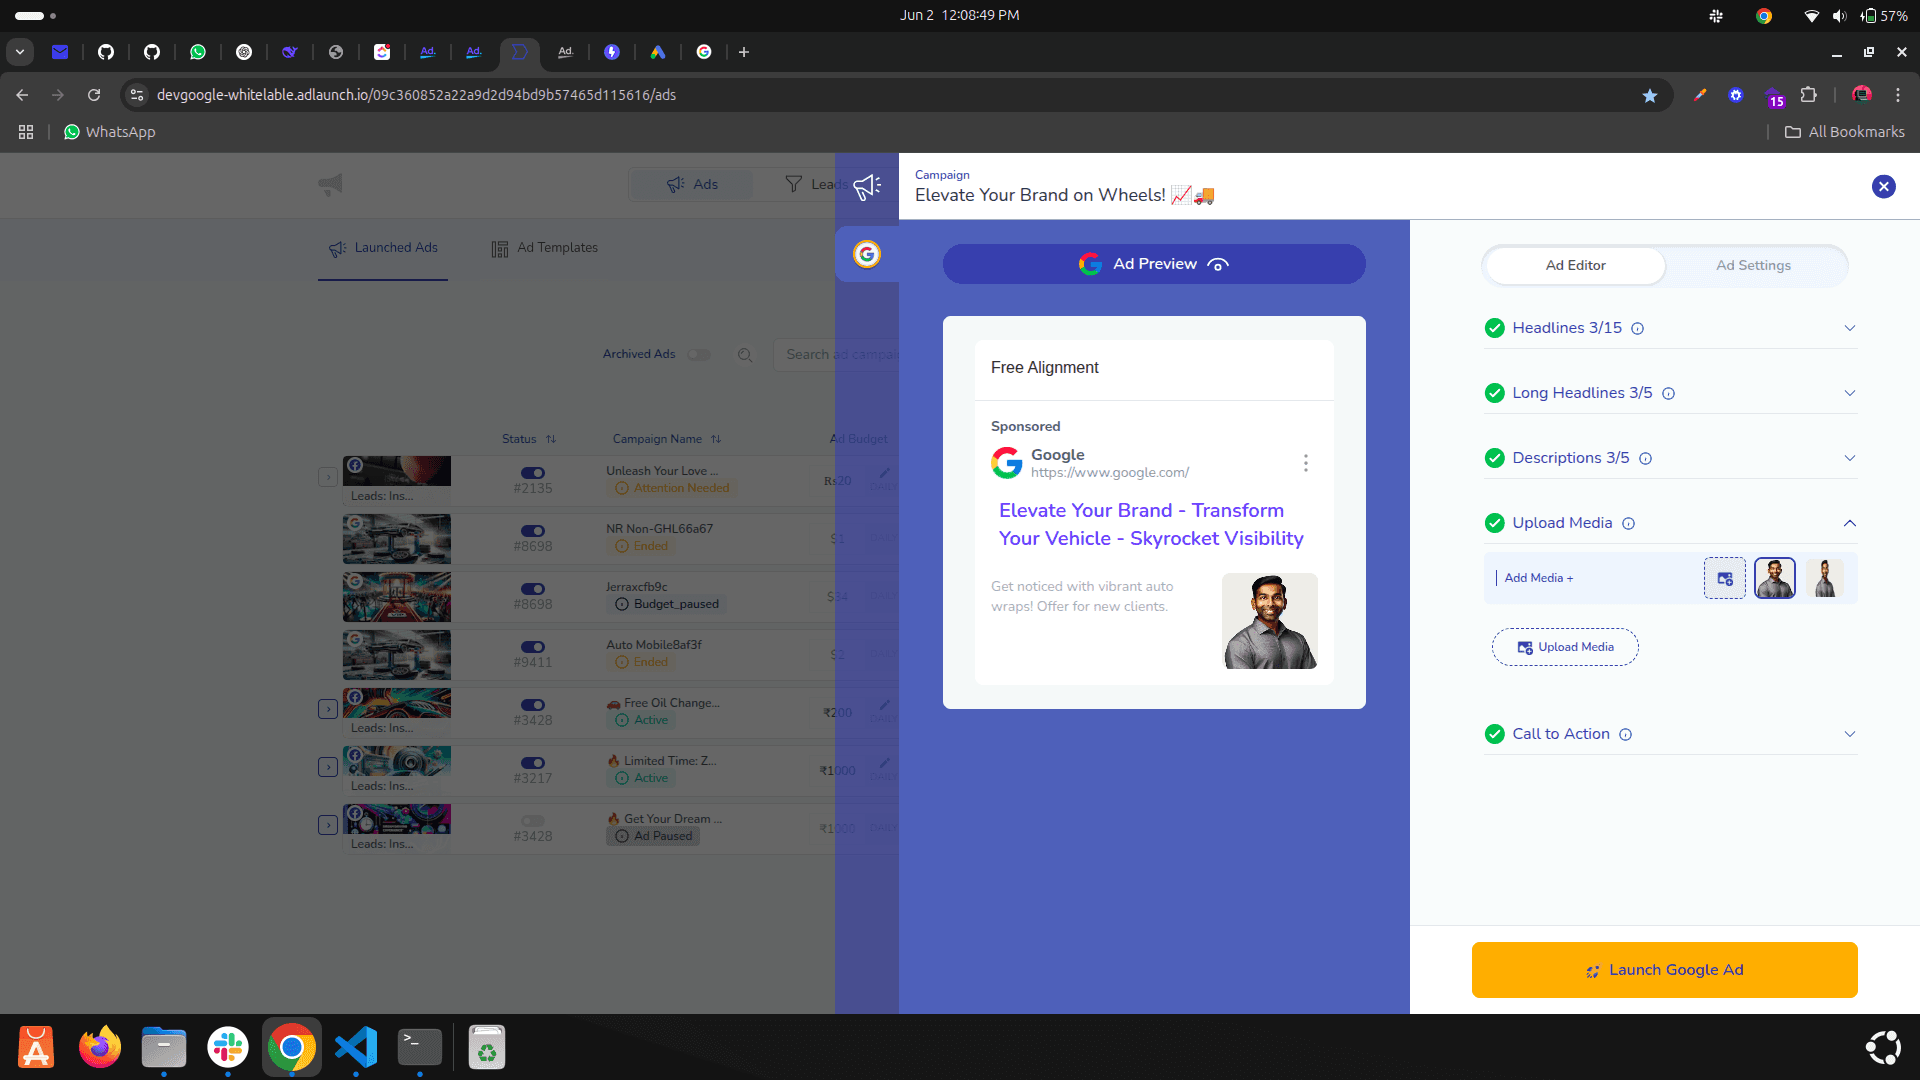Bookmark this page with the star icon
The image size is (1920, 1080).
pyautogui.click(x=1650, y=95)
